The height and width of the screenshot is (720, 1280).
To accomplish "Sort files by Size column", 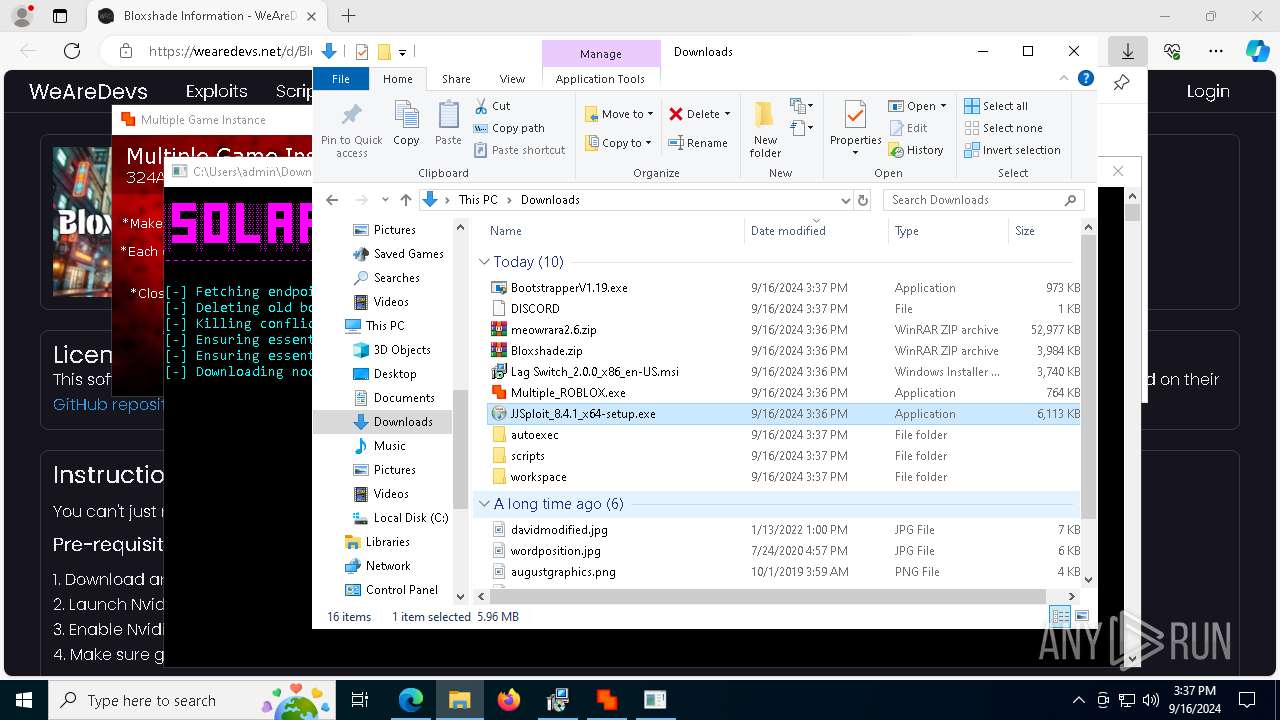I will pos(1046,231).
